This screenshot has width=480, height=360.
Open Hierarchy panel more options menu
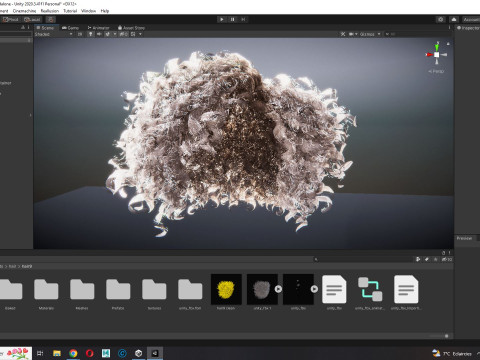[29, 27]
